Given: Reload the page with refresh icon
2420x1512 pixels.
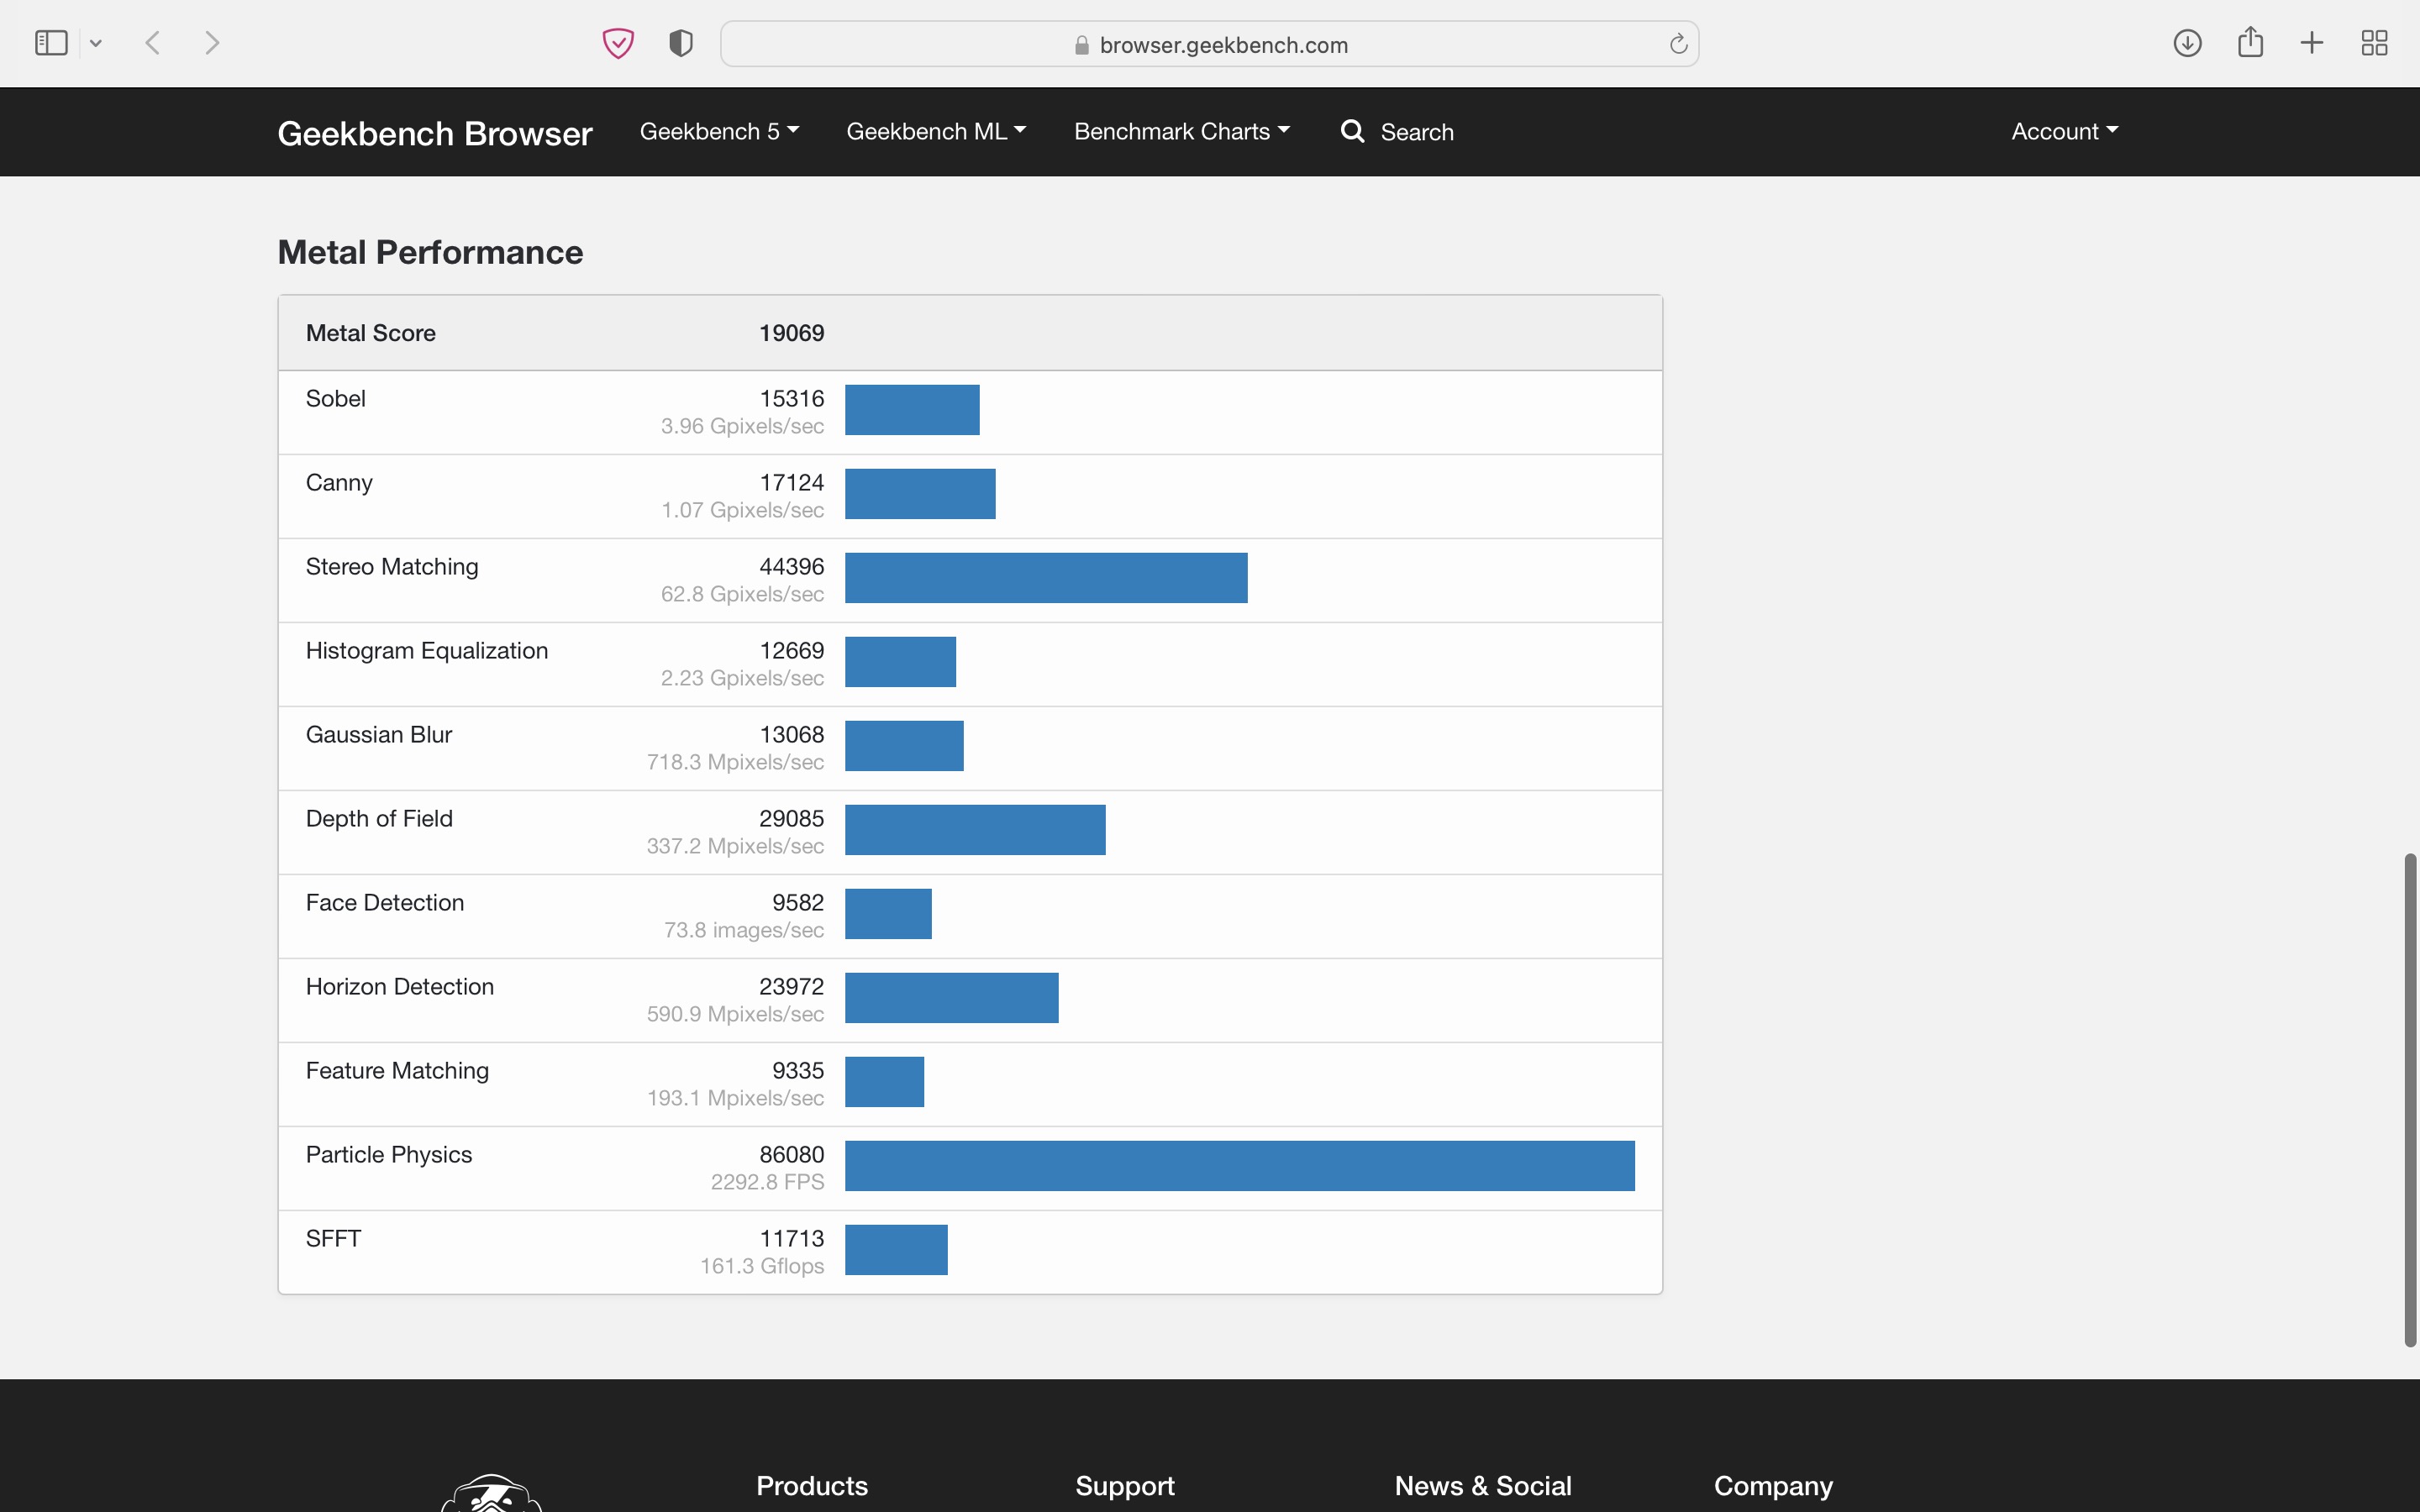Looking at the screenshot, I should pyautogui.click(x=1678, y=44).
